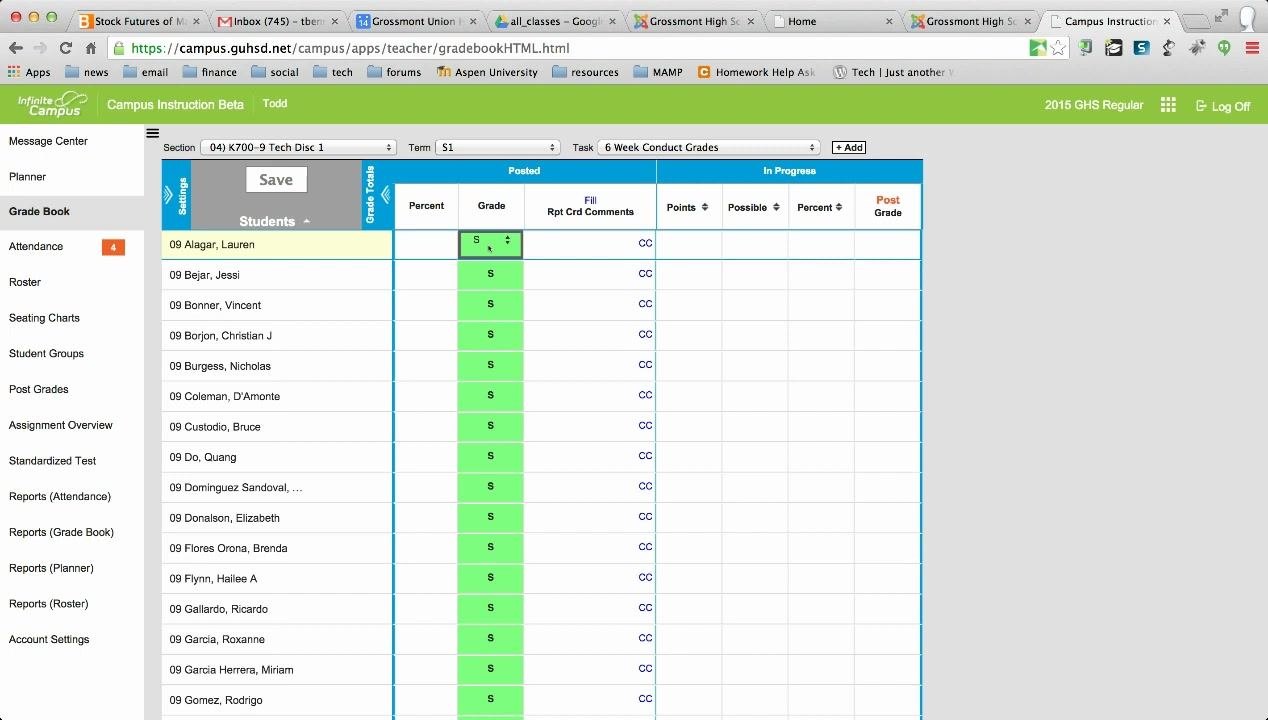Viewport: 1268px width, 720px height.
Task: Switch to all_classes Google tab
Action: (556, 21)
